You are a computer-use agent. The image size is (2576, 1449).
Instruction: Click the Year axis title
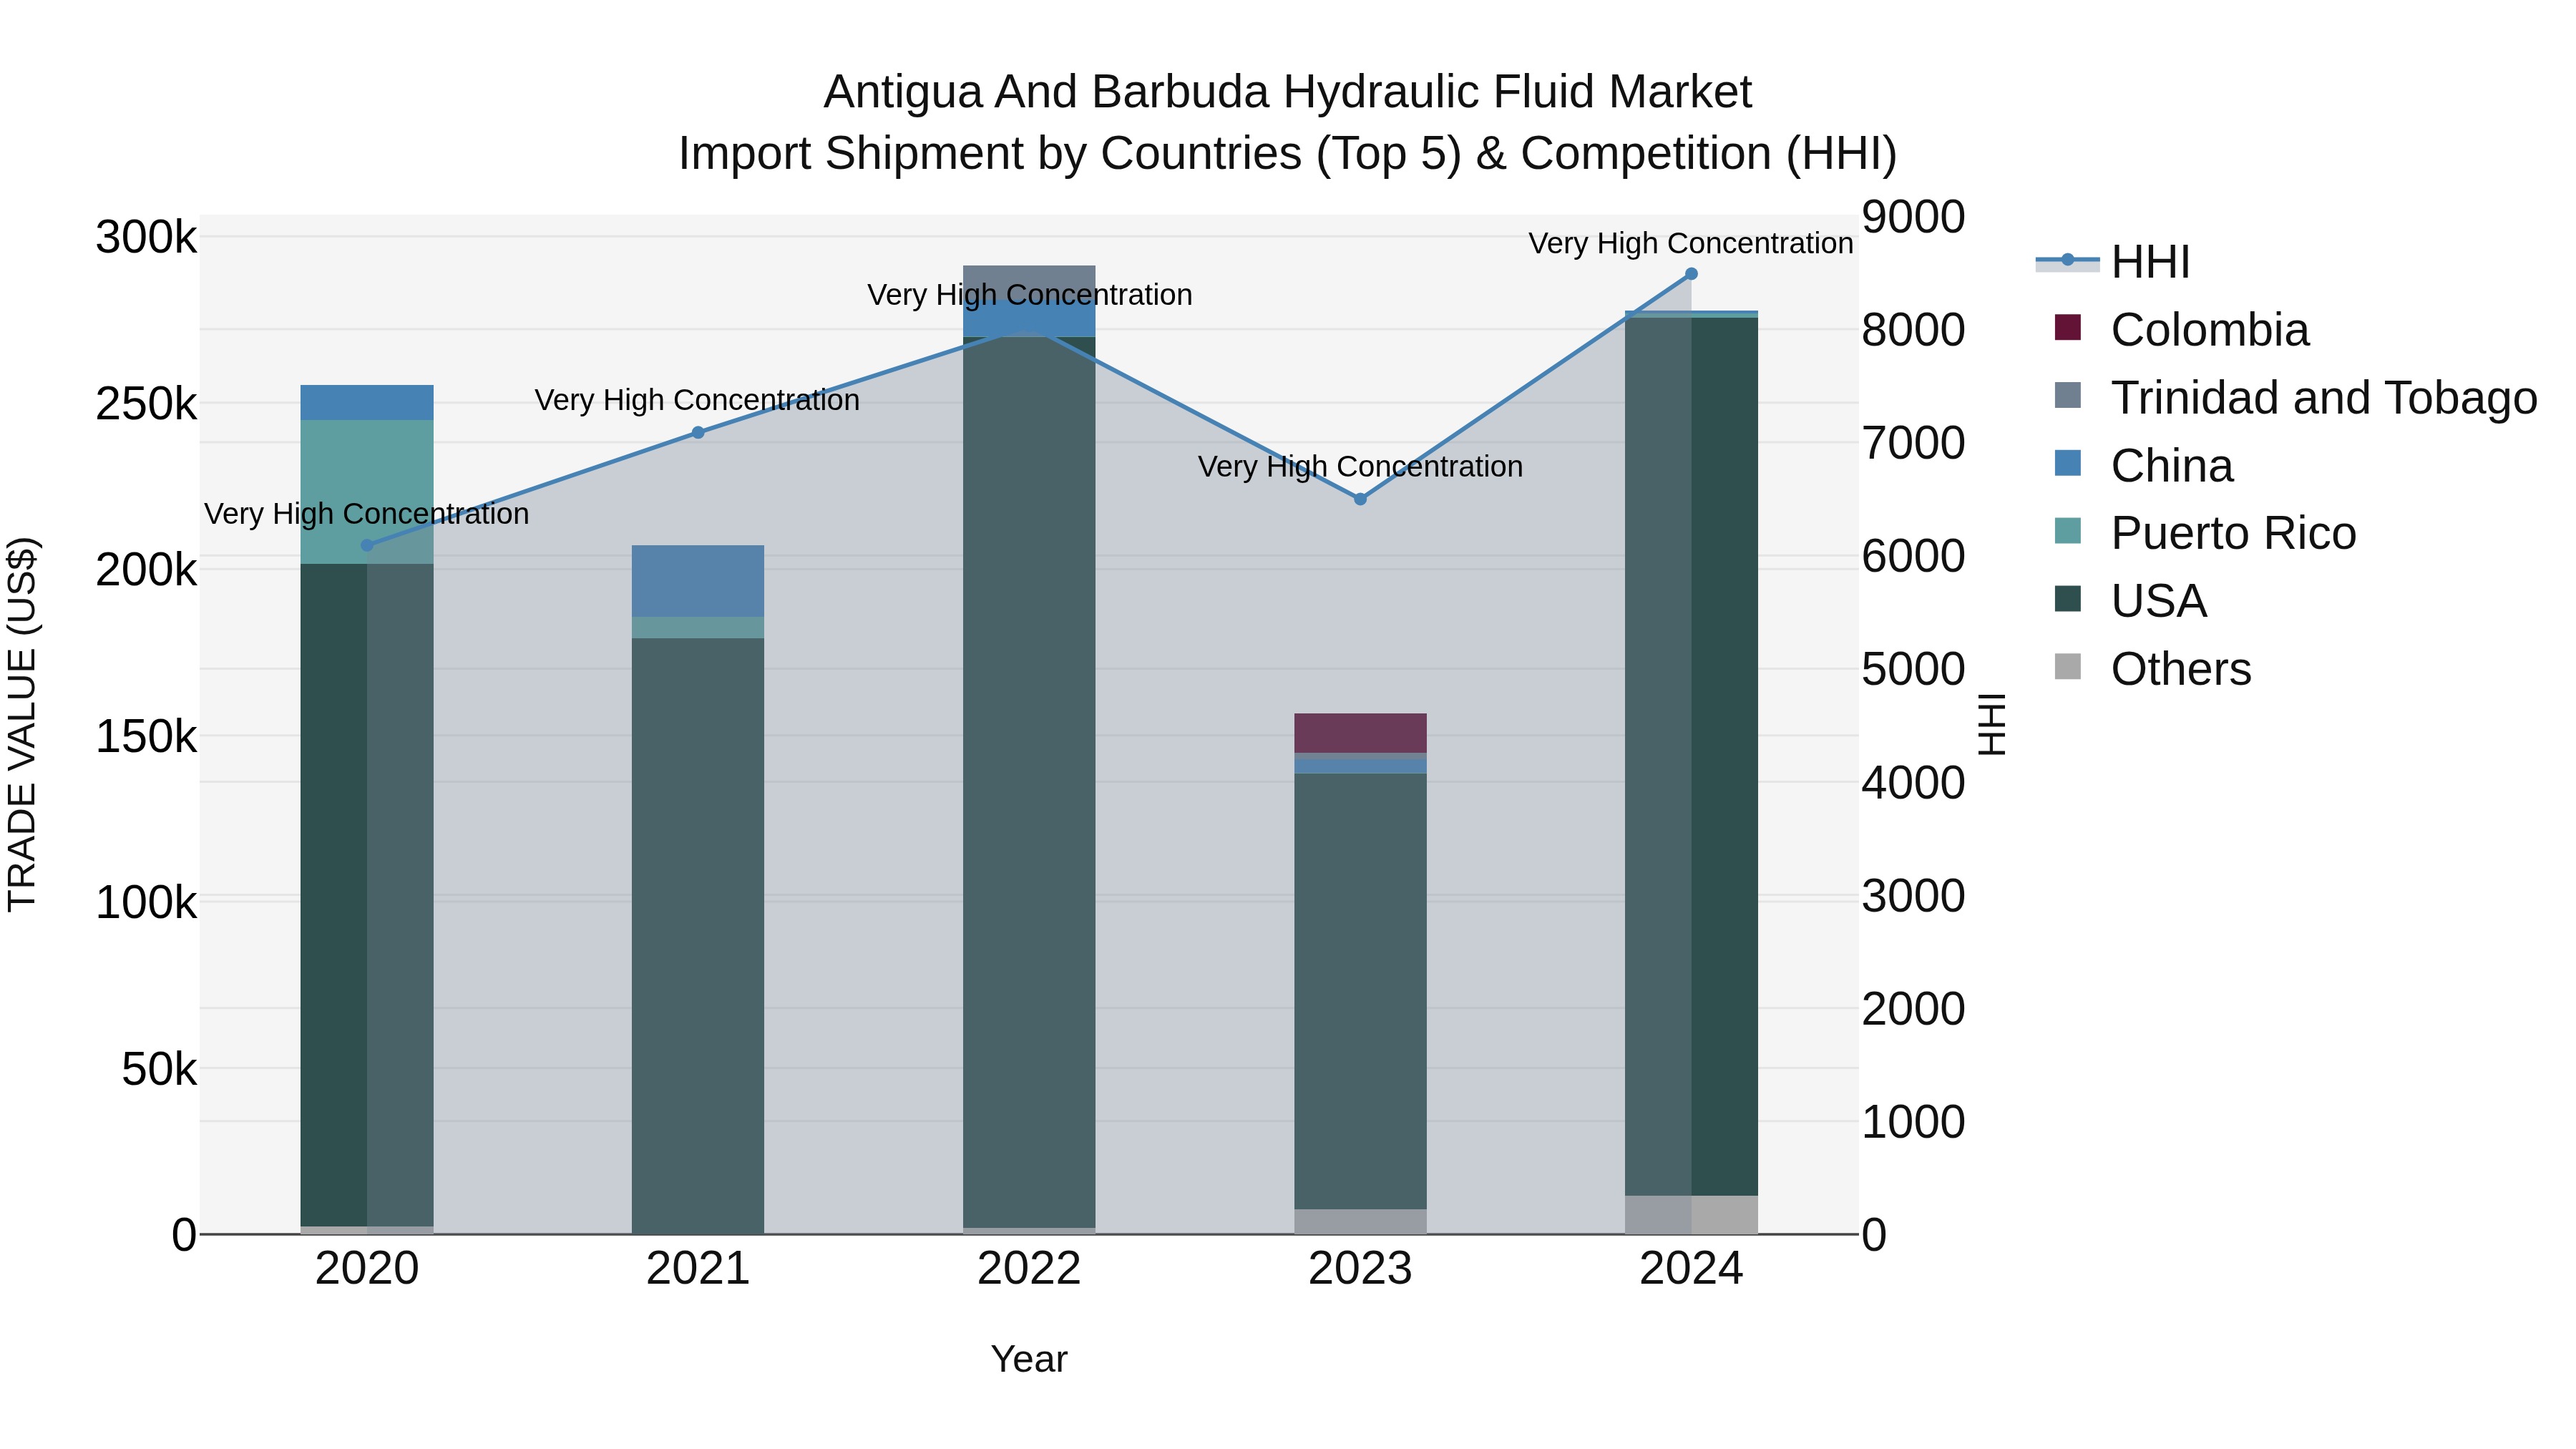coord(1029,1359)
